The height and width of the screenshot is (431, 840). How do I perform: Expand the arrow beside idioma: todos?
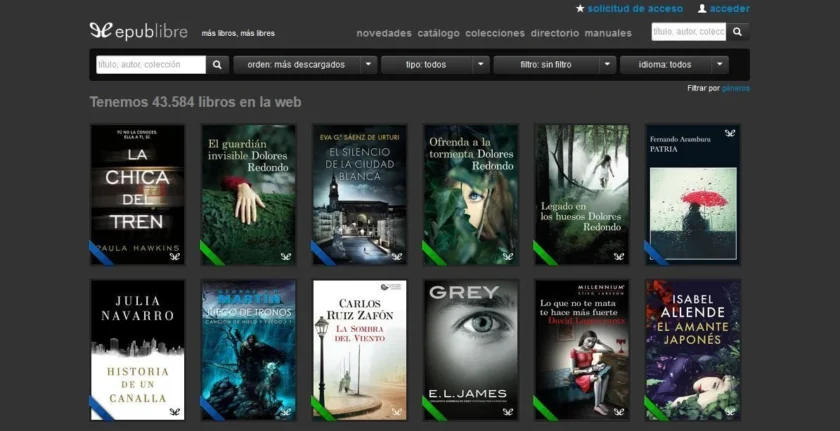click(x=719, y=65)
